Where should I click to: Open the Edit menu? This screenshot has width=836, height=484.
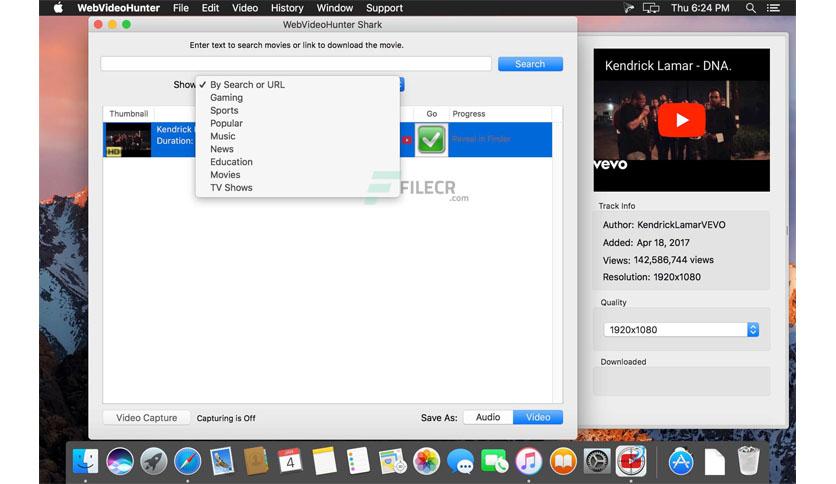[x=210, y=8]
